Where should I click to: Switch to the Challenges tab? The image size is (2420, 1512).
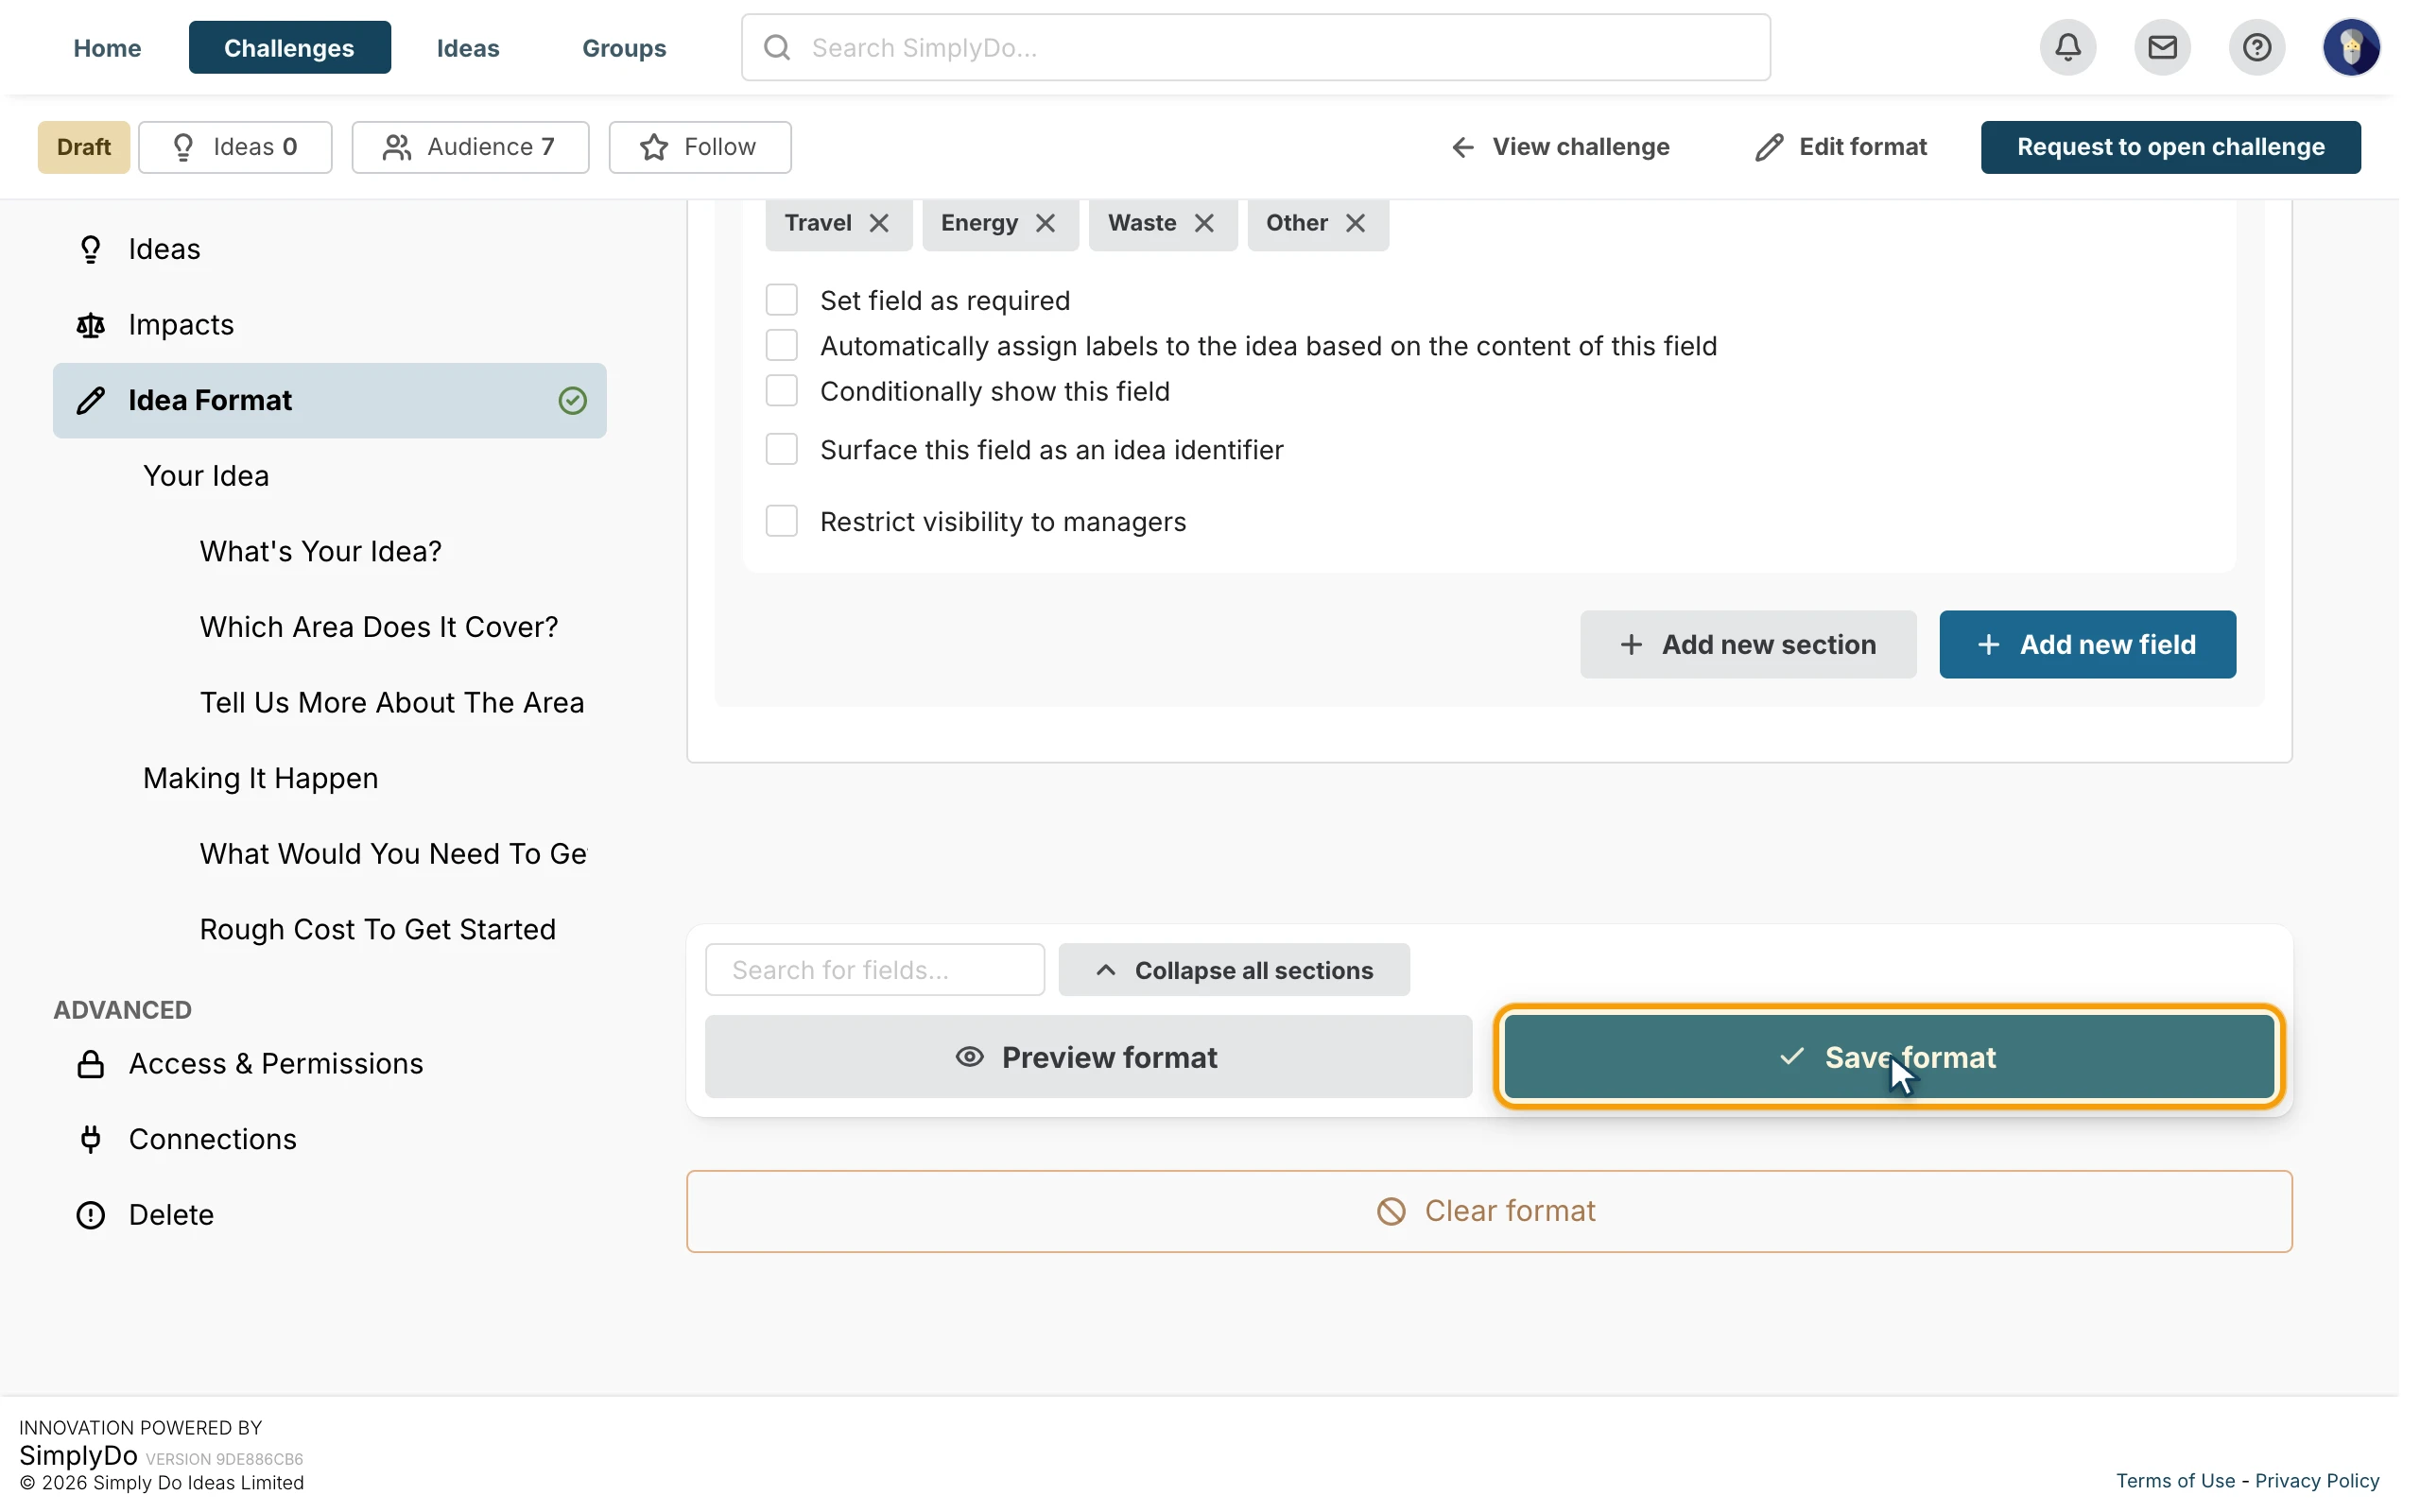click(289, 47)
